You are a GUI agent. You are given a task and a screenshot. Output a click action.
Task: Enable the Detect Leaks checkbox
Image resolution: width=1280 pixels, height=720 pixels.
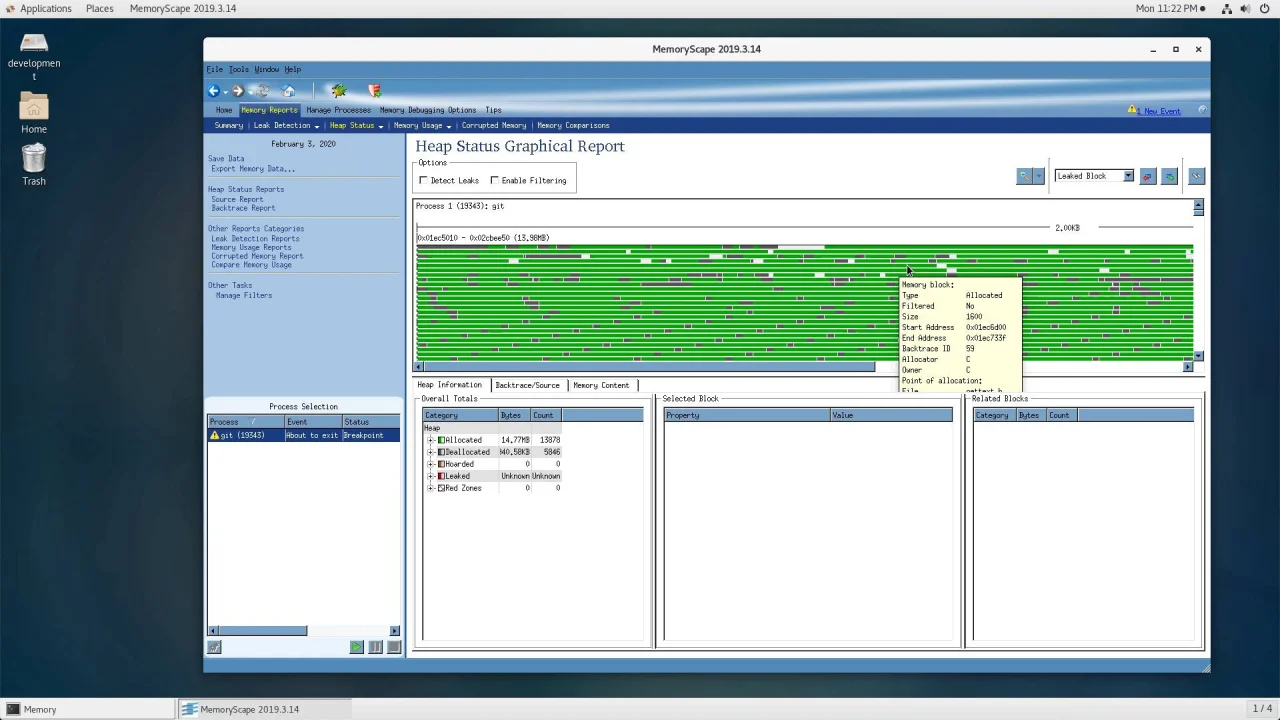pos(423,181)
